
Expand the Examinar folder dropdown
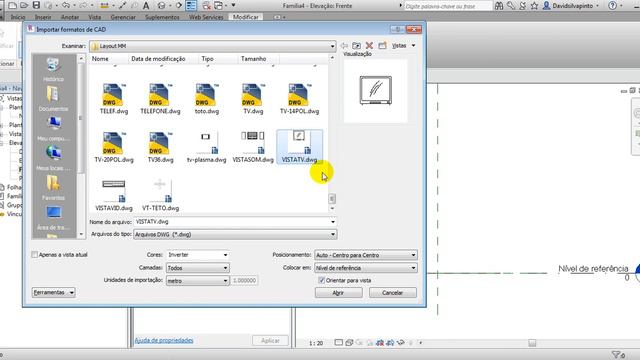point(332,46)
